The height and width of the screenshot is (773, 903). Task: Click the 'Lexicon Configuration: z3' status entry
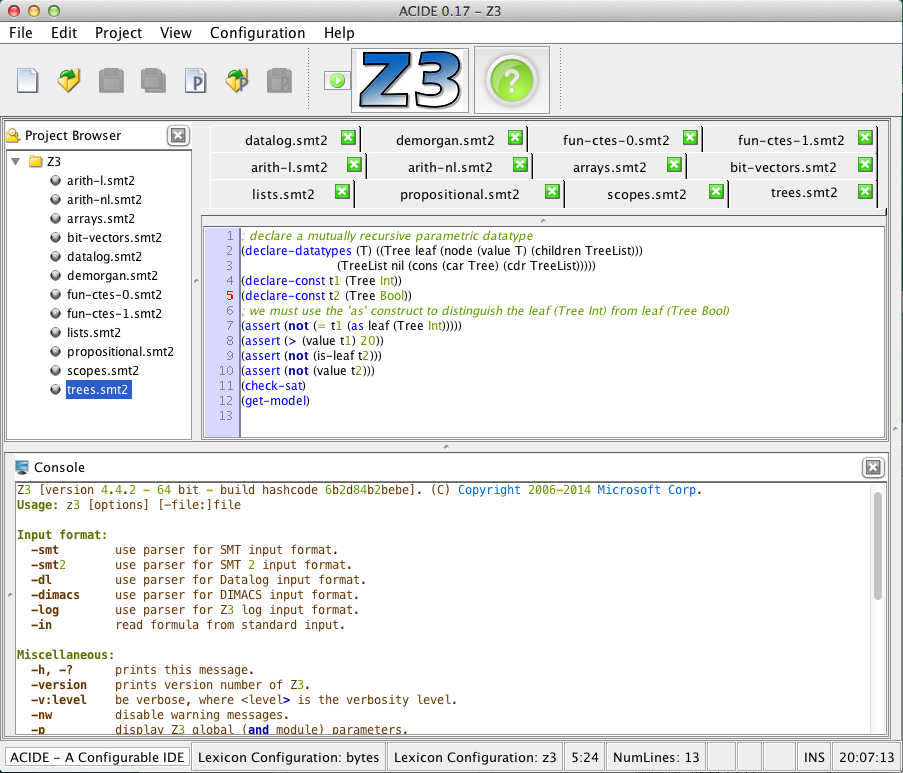coord(475,757)
